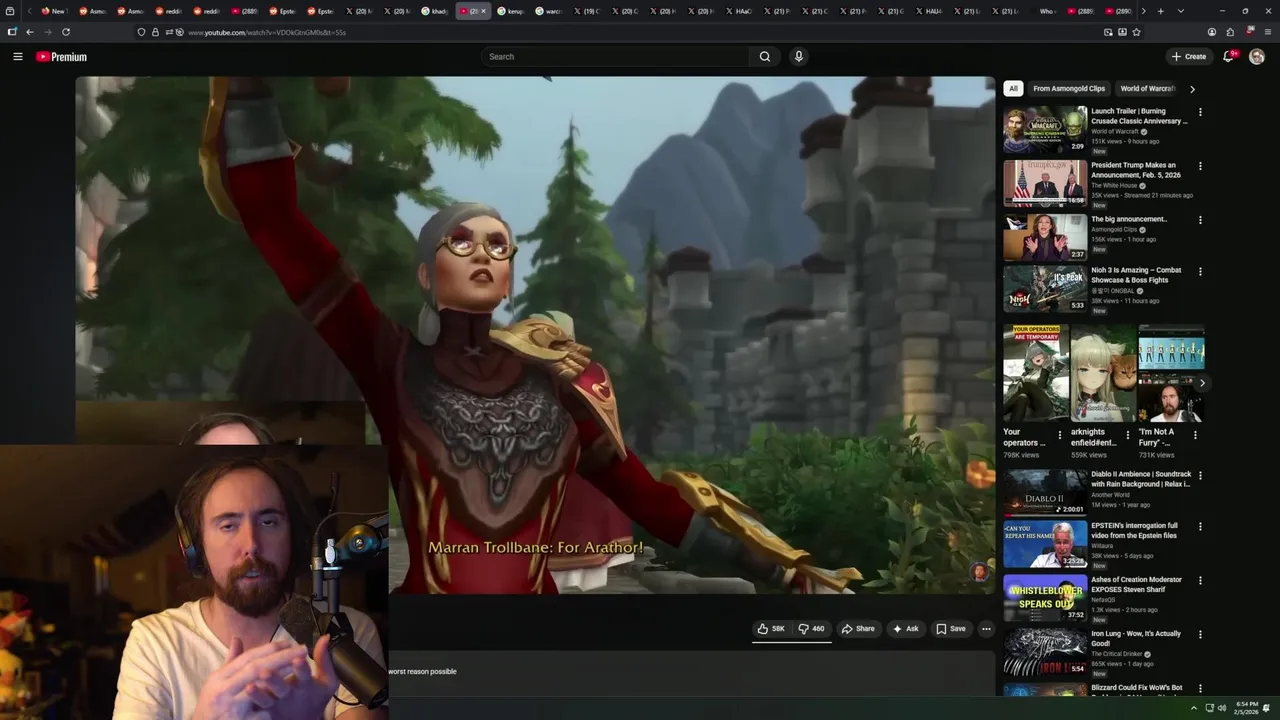Click the Share button
The width and height of the screenshot is (1280, 720).
pyautogui.click(x=858, y=629)
